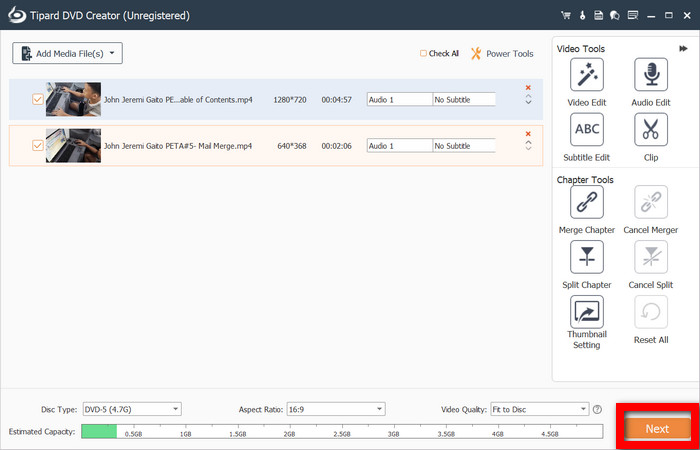Screen dimensions: 700x450
Task: Click the Tipard DVD Creator logo icon
Action: [x=17, y=15]
